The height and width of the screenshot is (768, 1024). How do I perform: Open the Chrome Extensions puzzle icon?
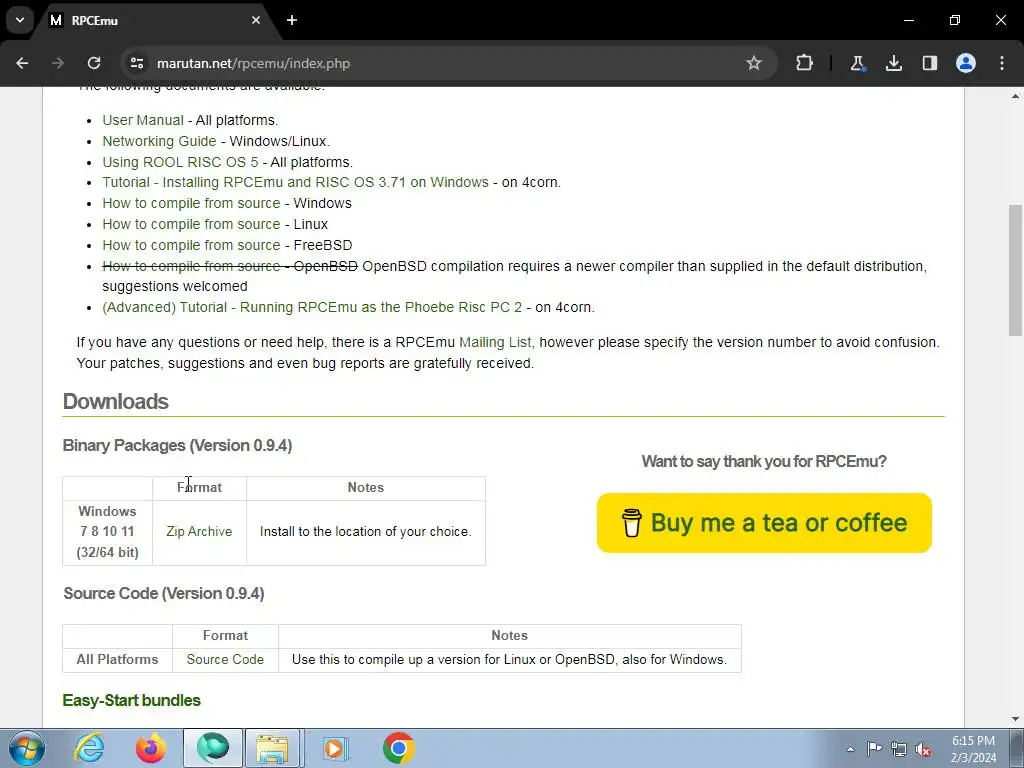click(805, 63)
